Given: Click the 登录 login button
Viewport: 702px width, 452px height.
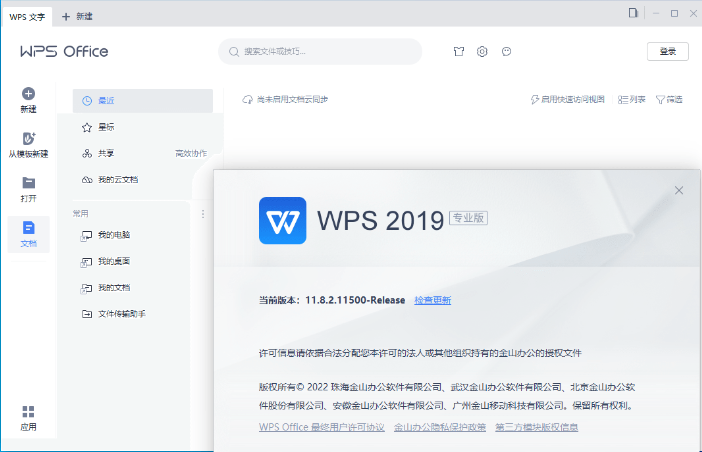Looking at the screenshot, I should pyautogui.click(x=667, y=51).
